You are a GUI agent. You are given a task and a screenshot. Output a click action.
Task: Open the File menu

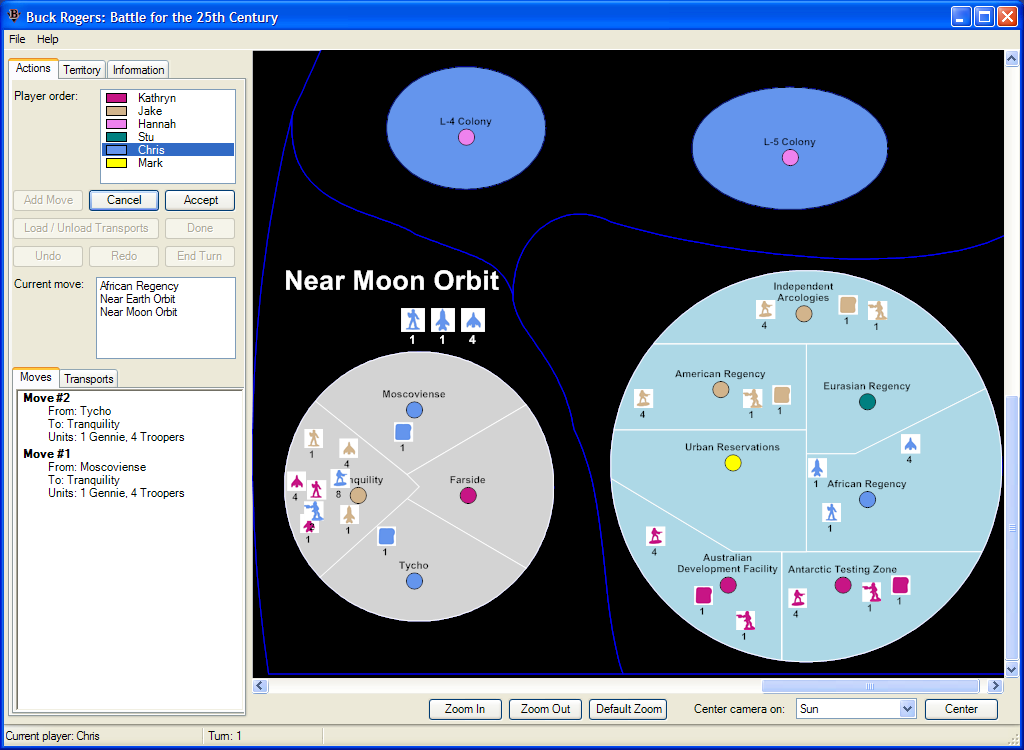(17, 39)
